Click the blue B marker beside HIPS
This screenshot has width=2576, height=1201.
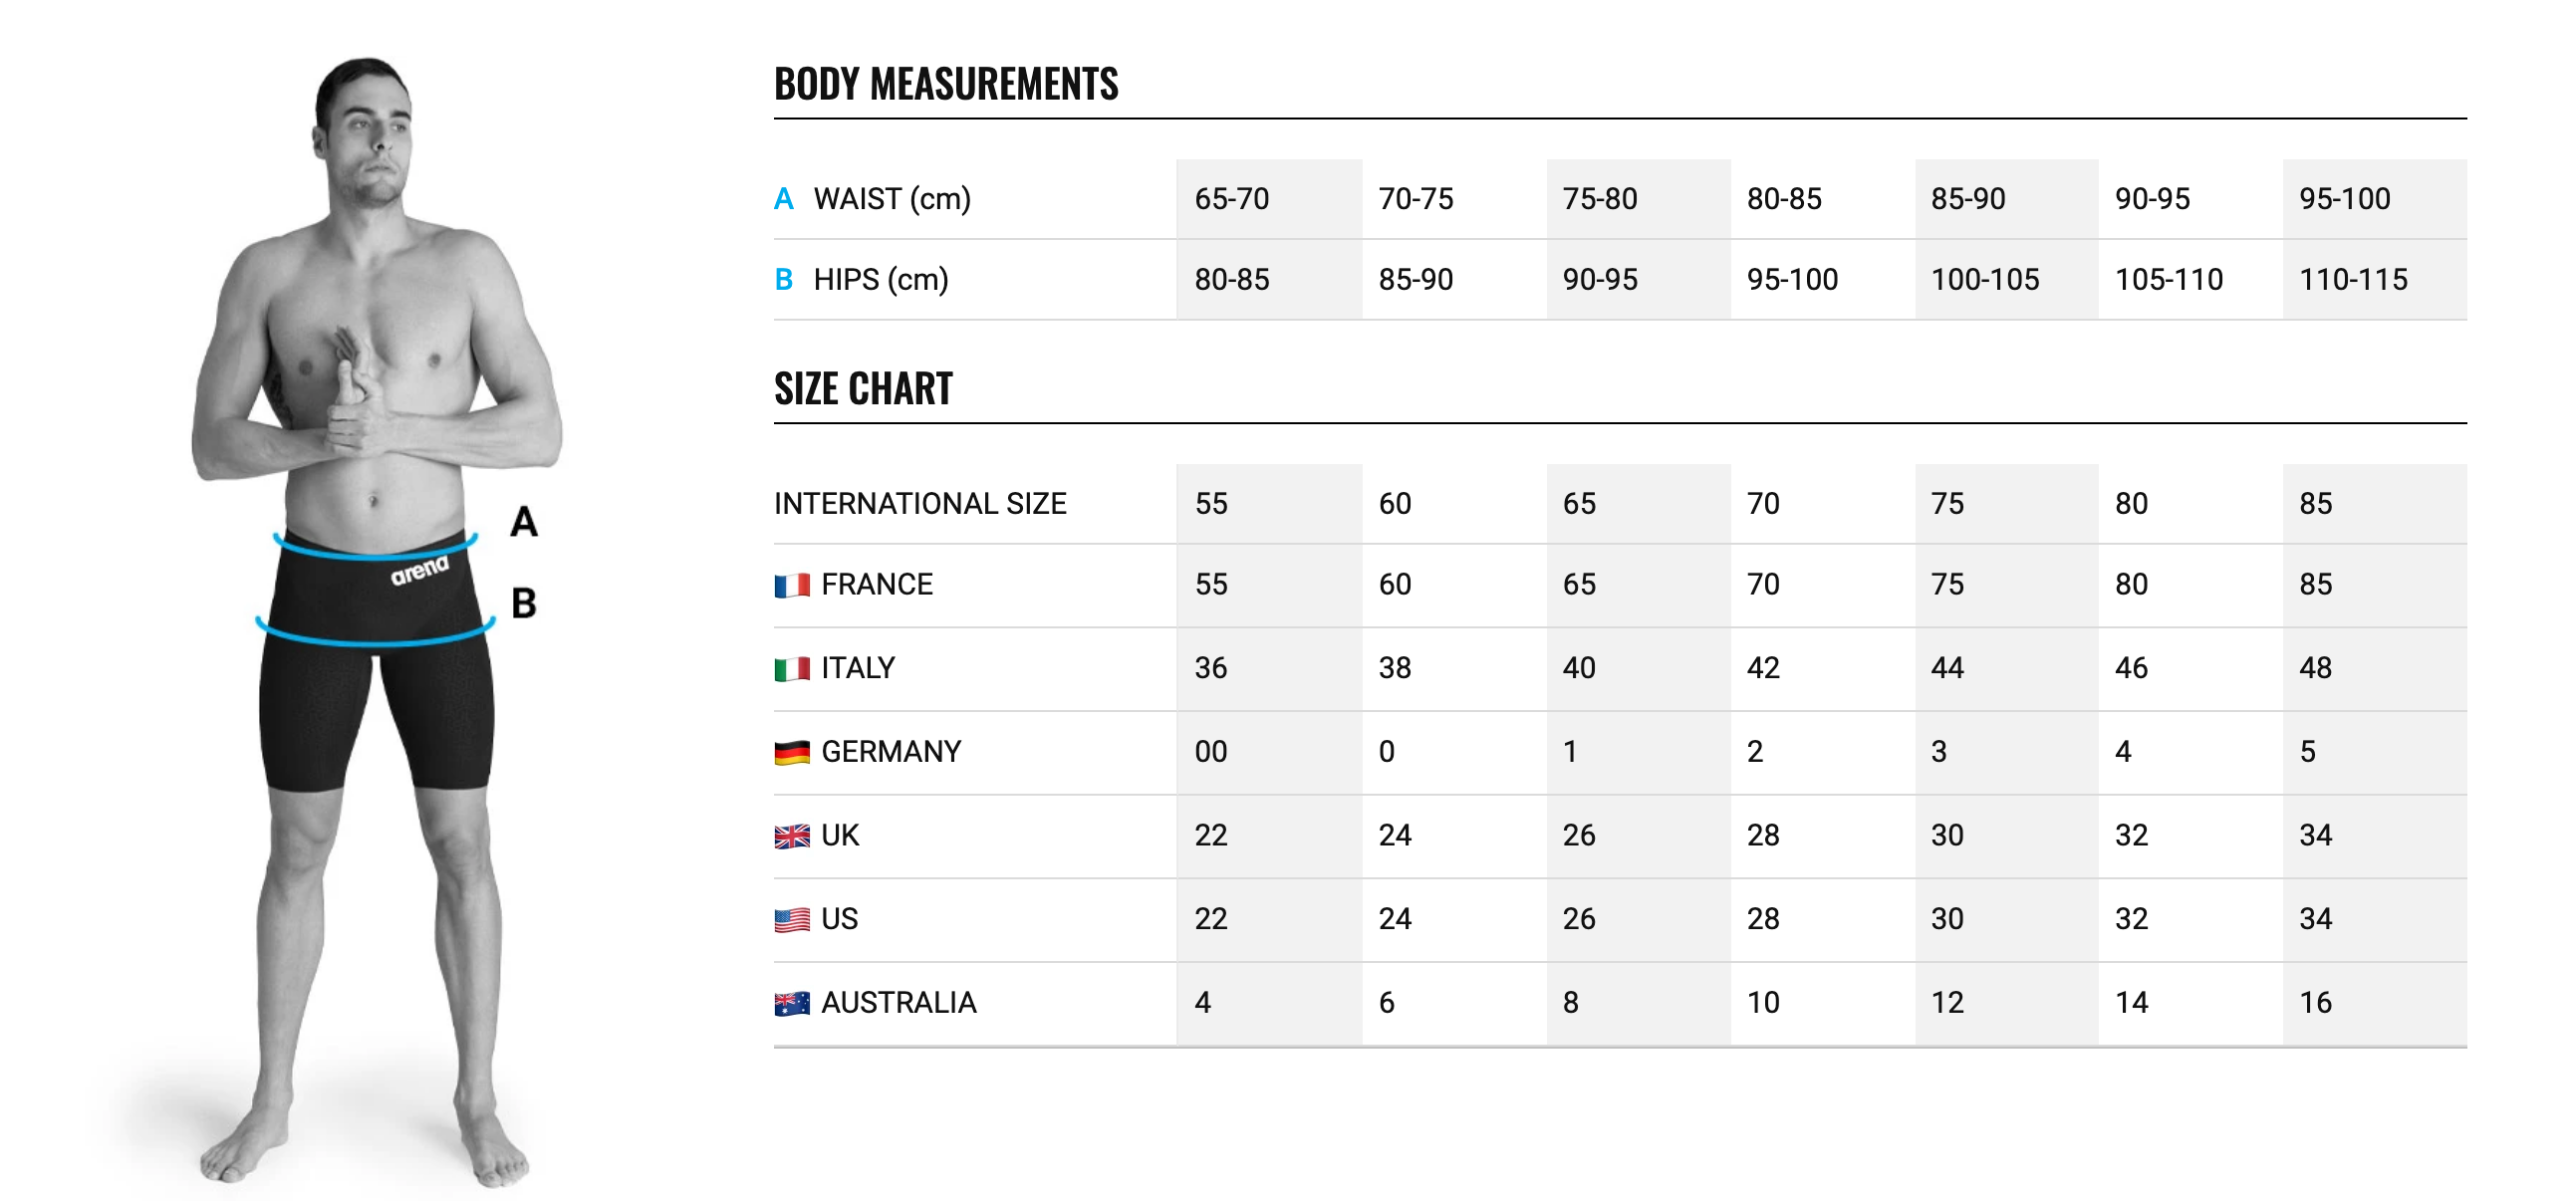click(x=784, y=280)
